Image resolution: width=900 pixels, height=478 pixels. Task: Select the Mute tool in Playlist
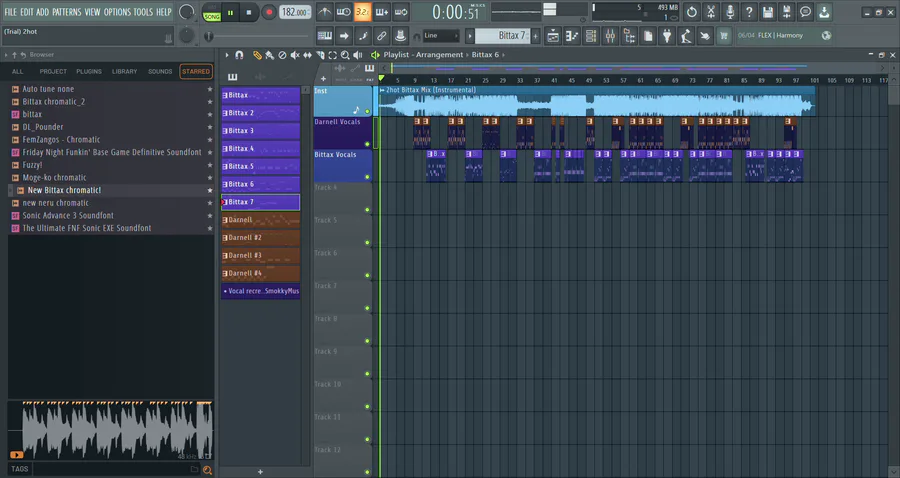pyautogui.click(x=294, y=55)
